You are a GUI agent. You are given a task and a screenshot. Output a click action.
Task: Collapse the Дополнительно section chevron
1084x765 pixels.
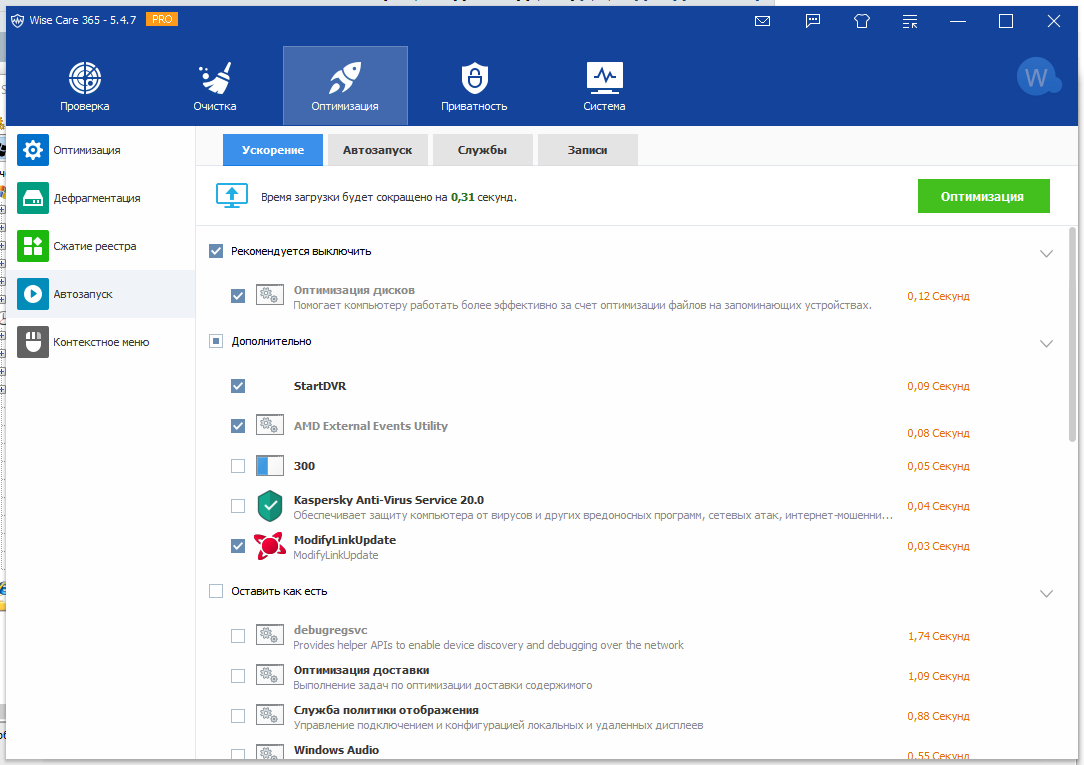point(1046,343)
